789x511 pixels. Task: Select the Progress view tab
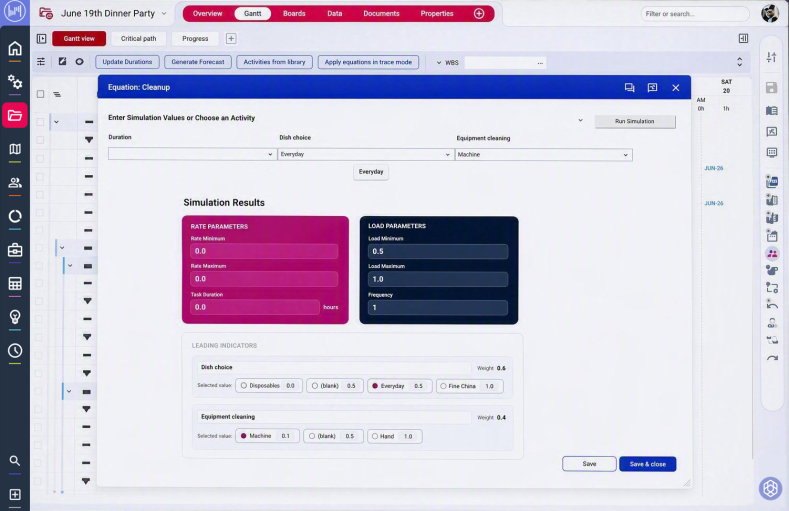(195, 39)
